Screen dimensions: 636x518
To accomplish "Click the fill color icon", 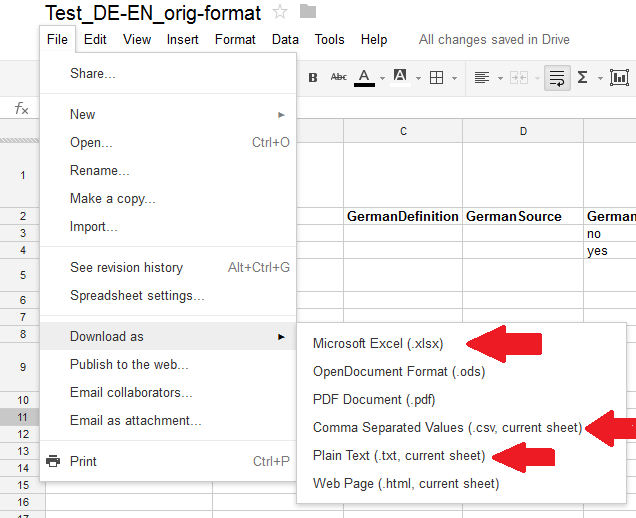I will click(399, 77).
